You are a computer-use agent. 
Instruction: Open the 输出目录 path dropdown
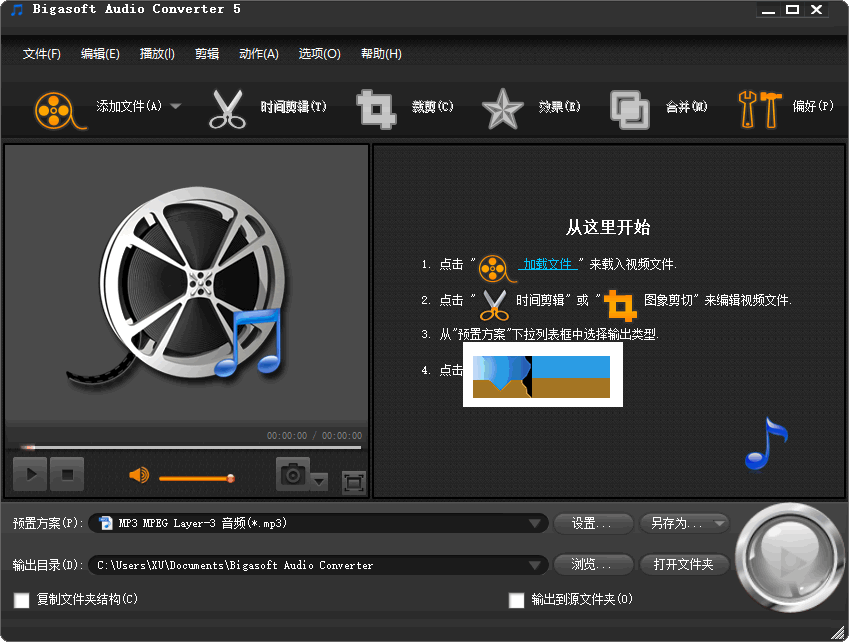click(534, 565)
